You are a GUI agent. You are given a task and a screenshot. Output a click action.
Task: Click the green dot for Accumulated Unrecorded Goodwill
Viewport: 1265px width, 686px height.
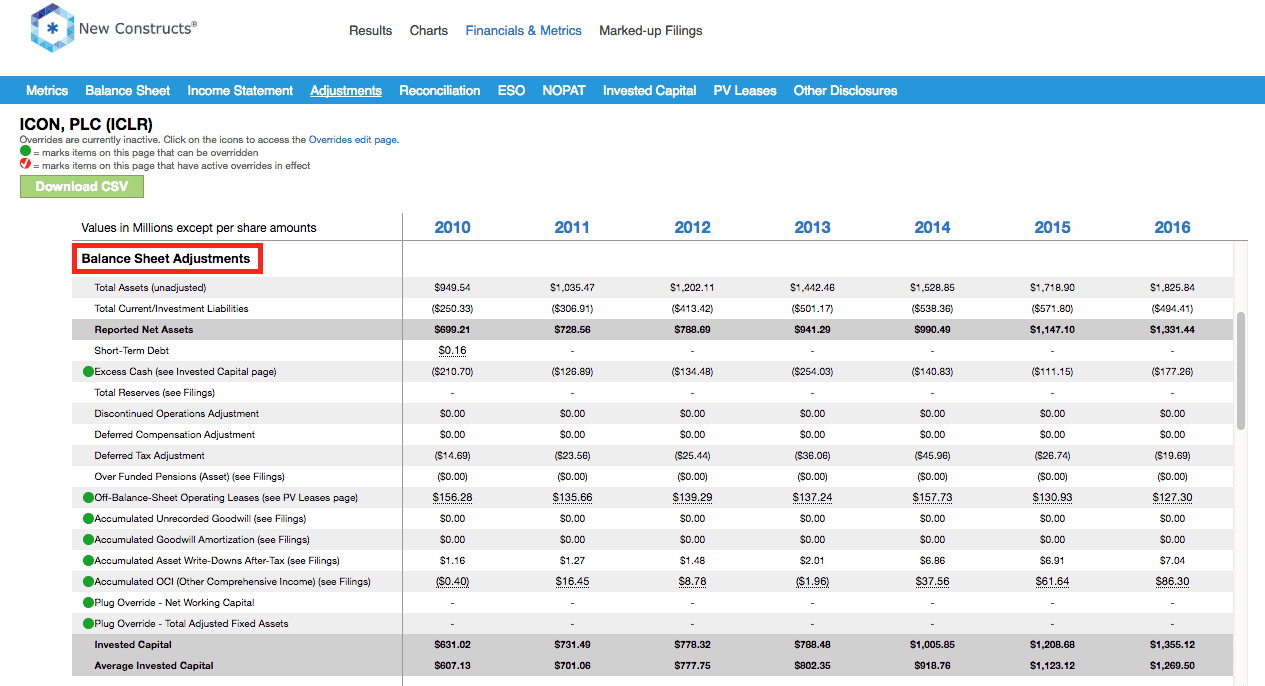click(x=88, y=518)
